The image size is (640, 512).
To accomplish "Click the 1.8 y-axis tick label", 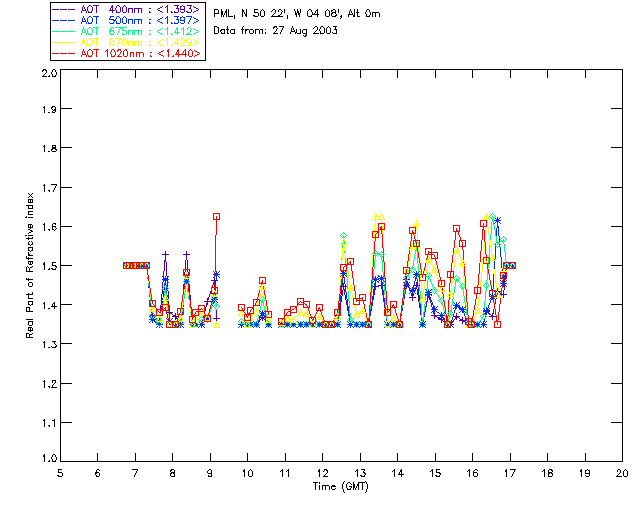I will coord(50,148).
